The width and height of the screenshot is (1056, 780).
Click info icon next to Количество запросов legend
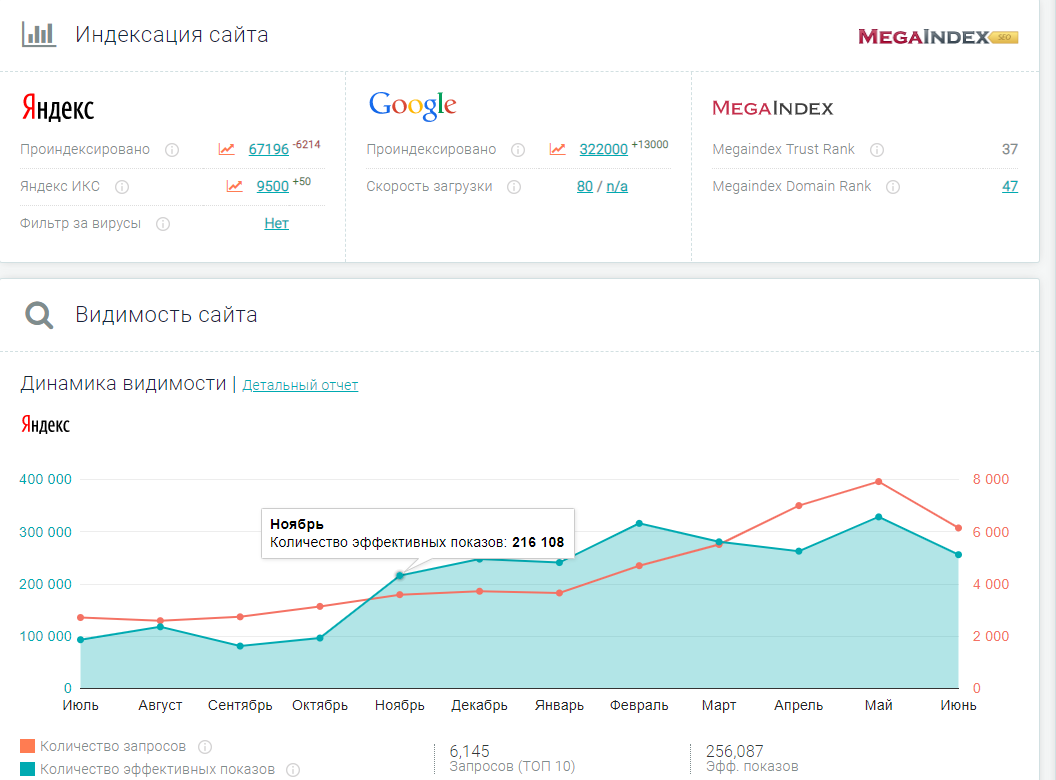click(205, 746)
